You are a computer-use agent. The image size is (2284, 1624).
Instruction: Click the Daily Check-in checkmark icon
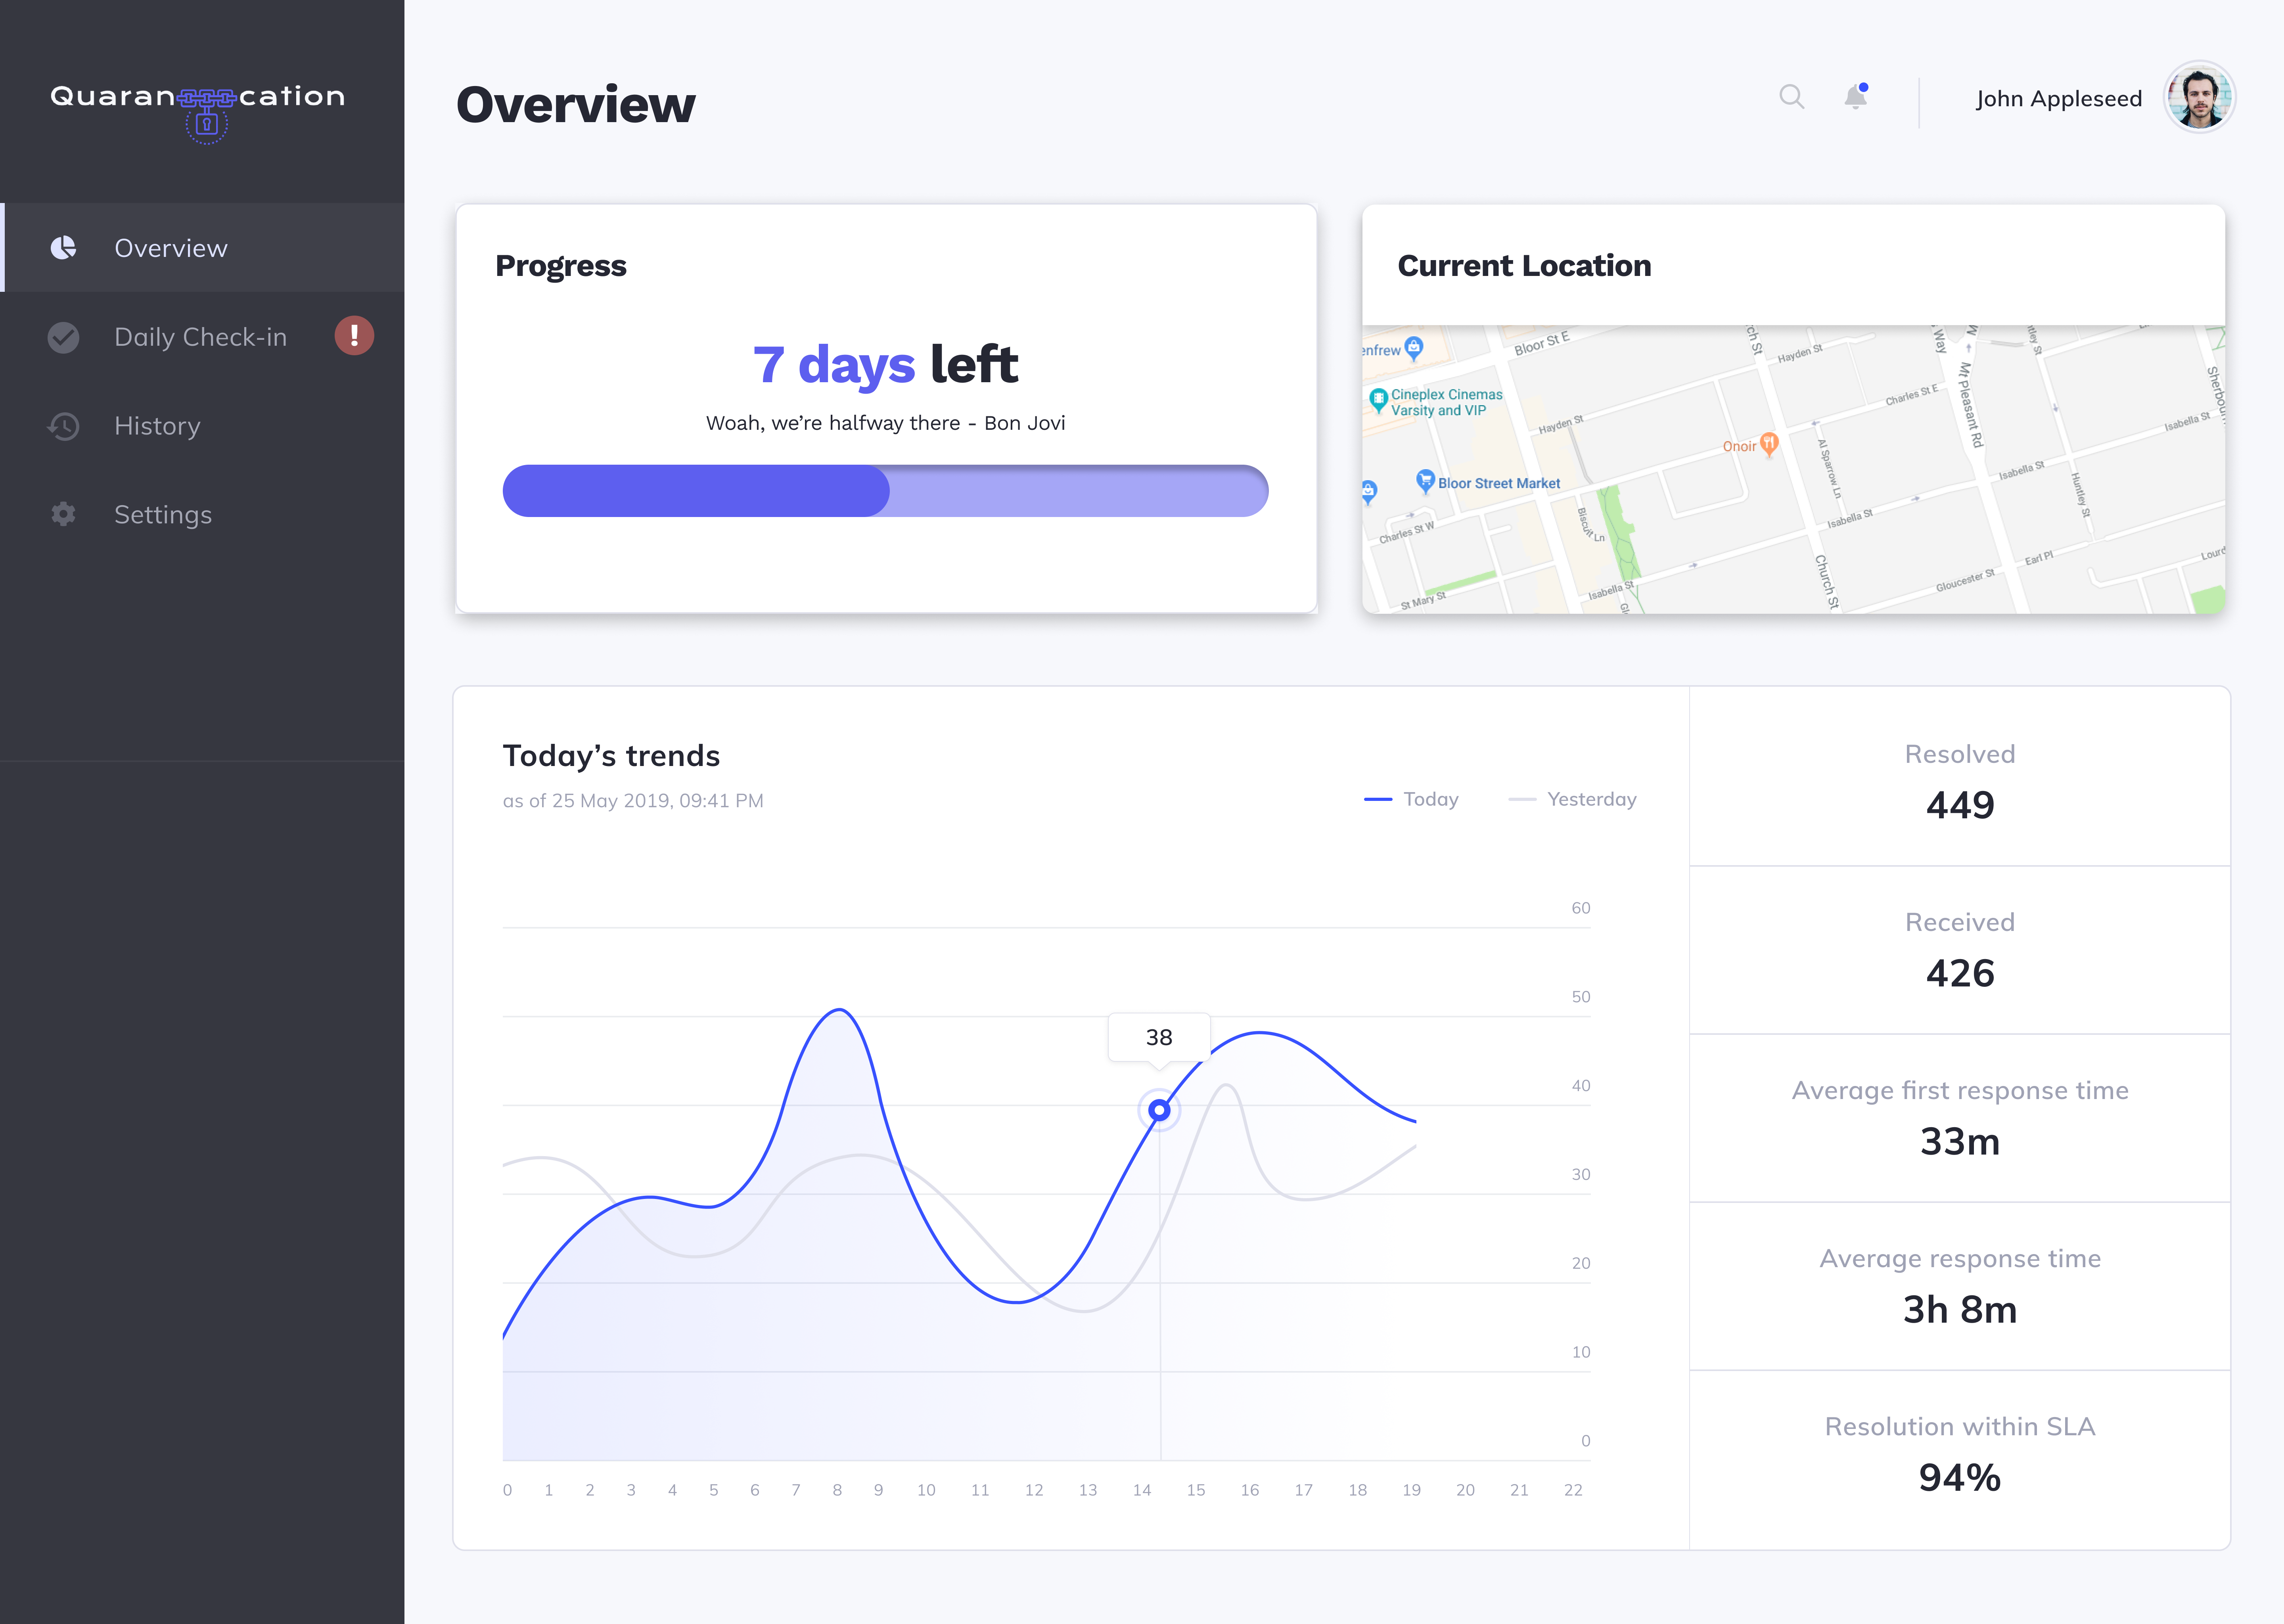click(63, 337)
